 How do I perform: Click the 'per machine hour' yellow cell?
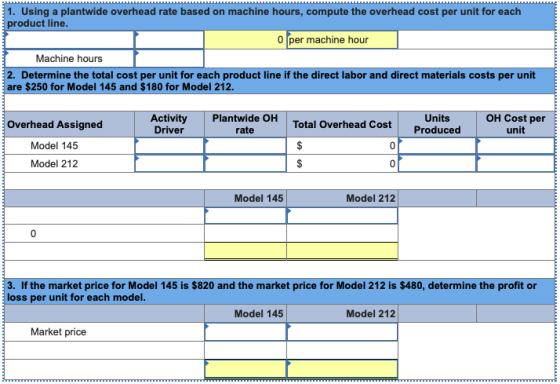coord(342,40)
